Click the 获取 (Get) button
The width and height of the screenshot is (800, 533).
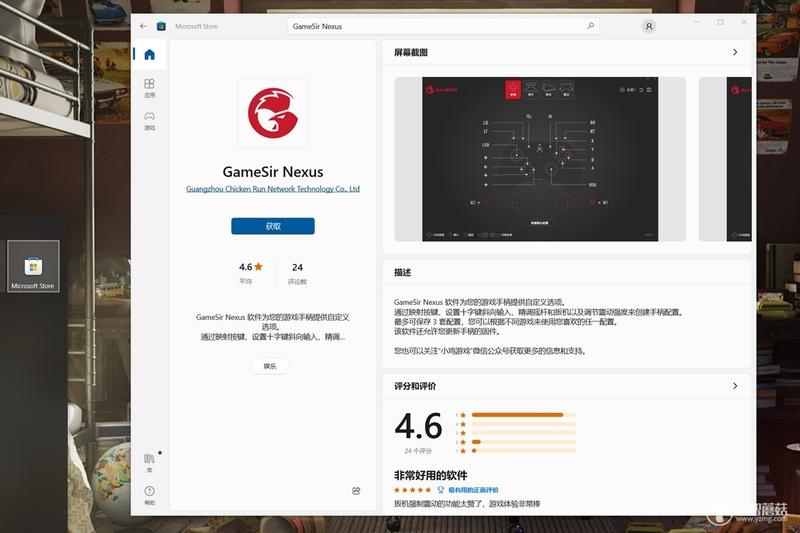[273, 226]
